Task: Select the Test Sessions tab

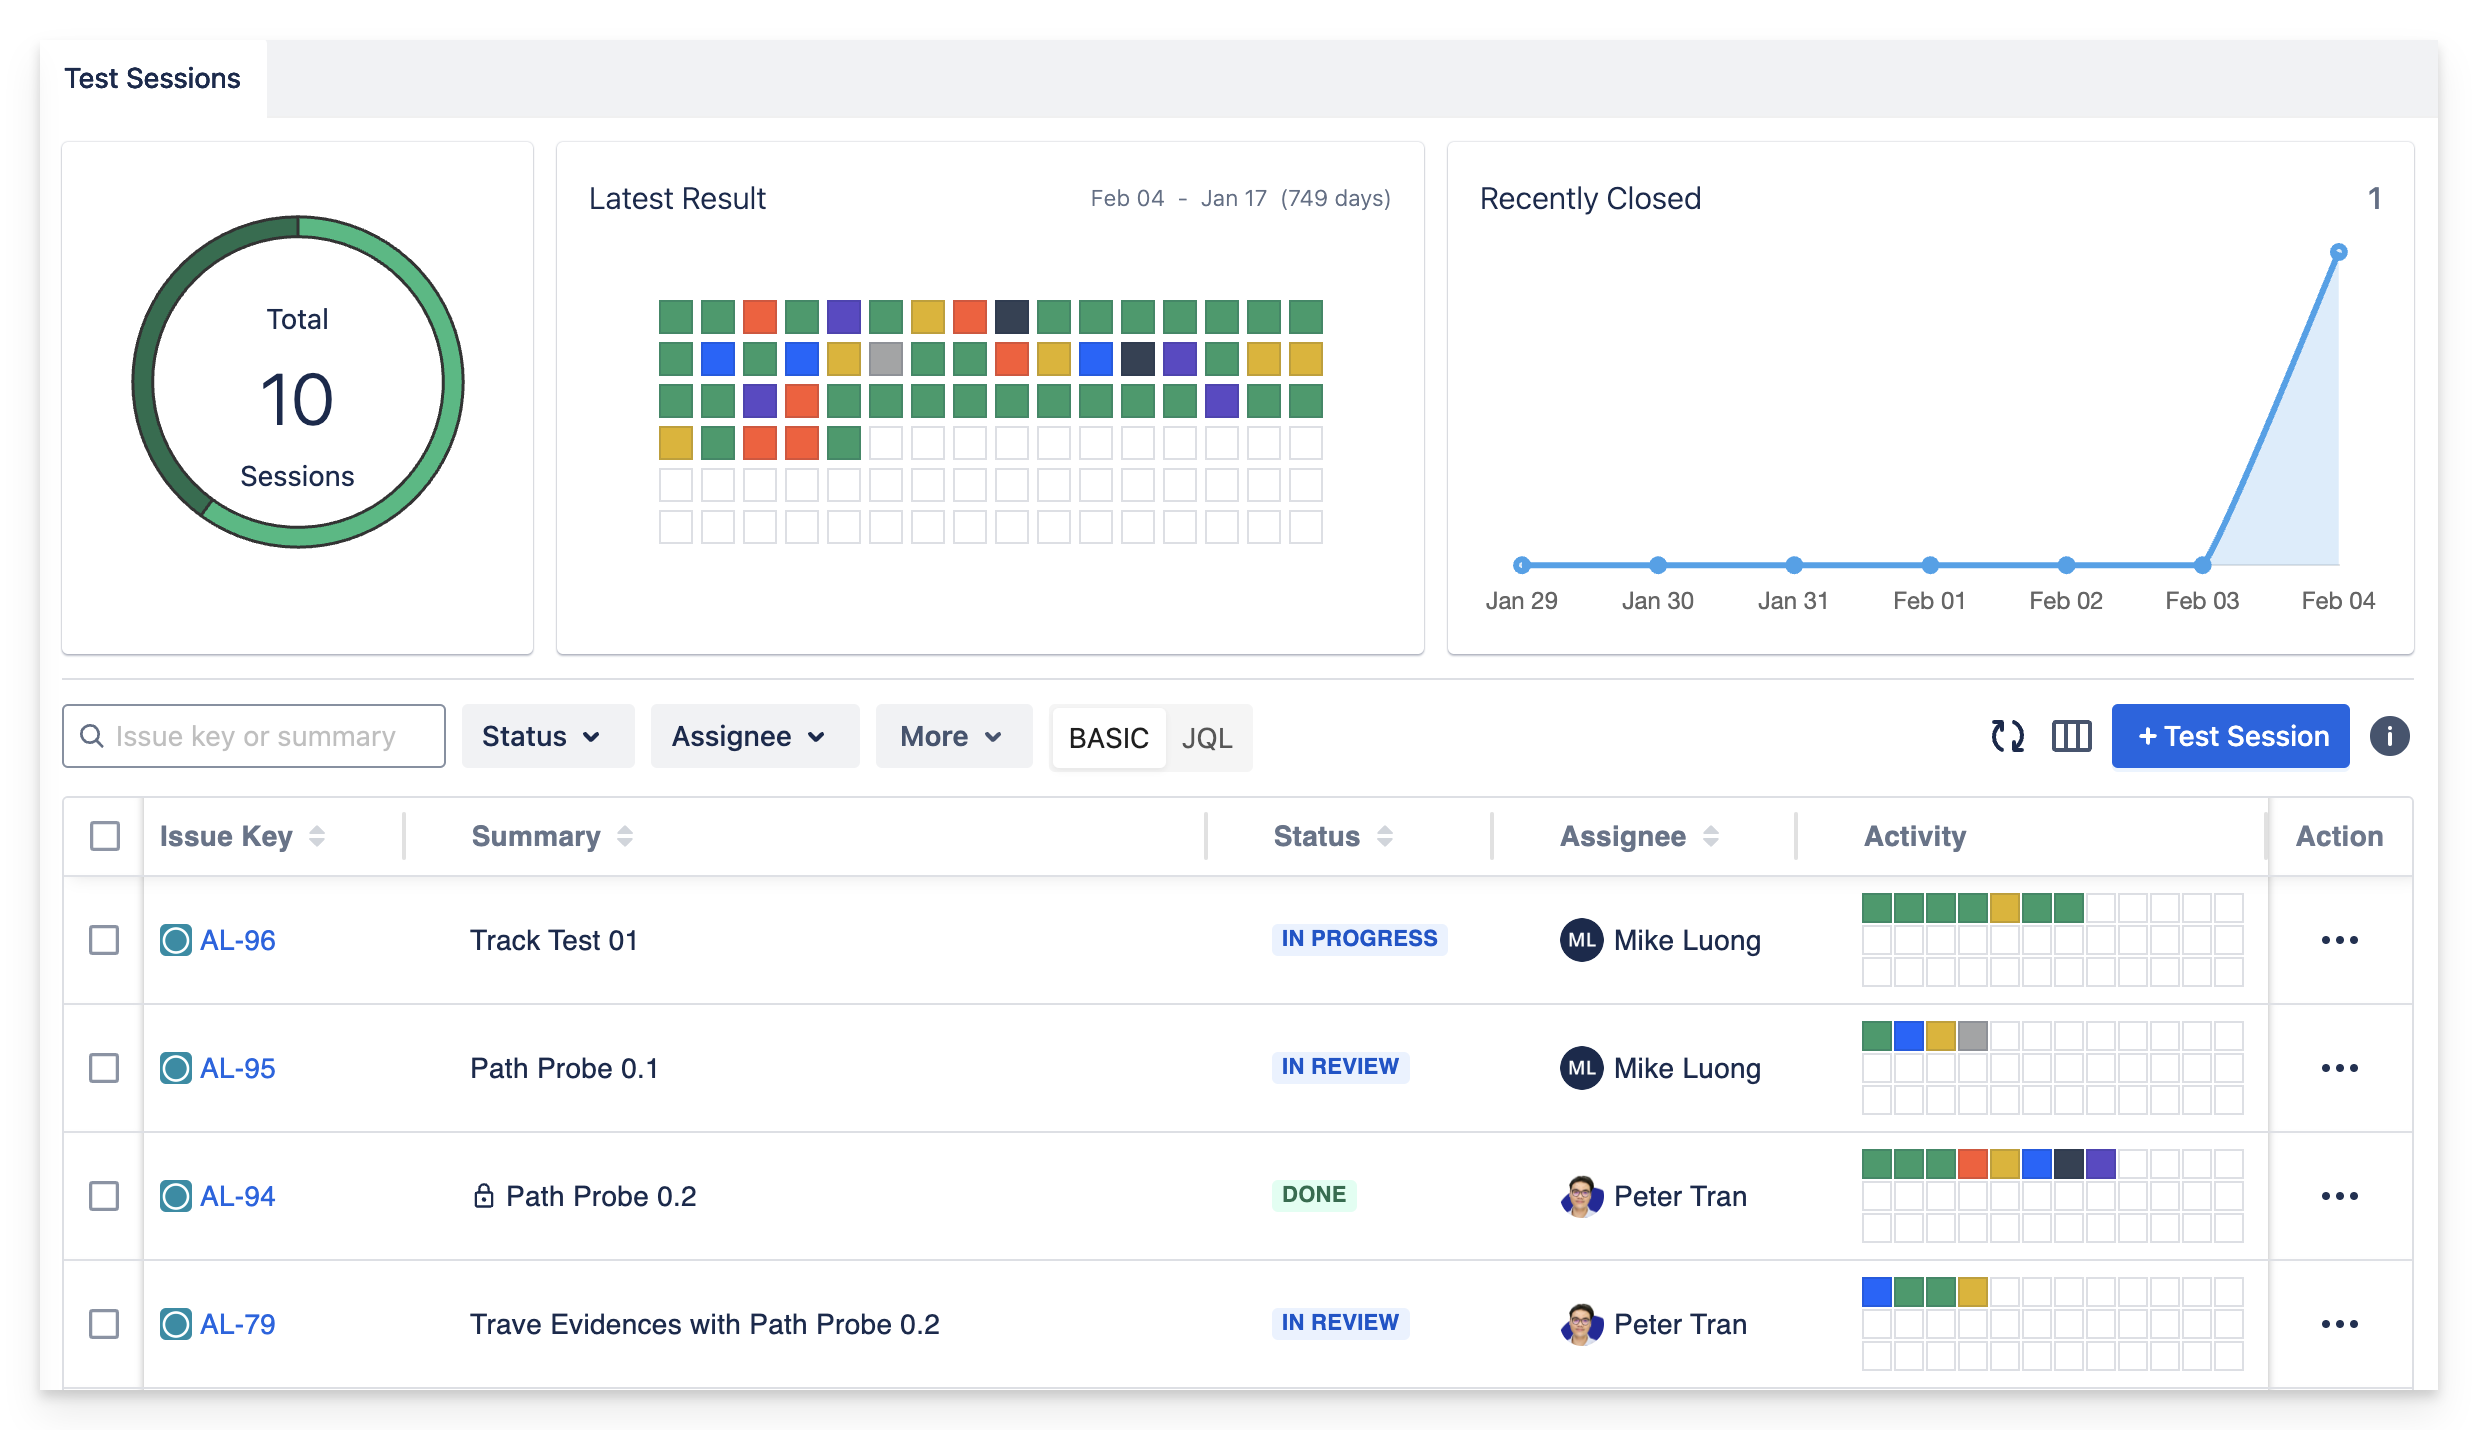Action: [153, 79]
